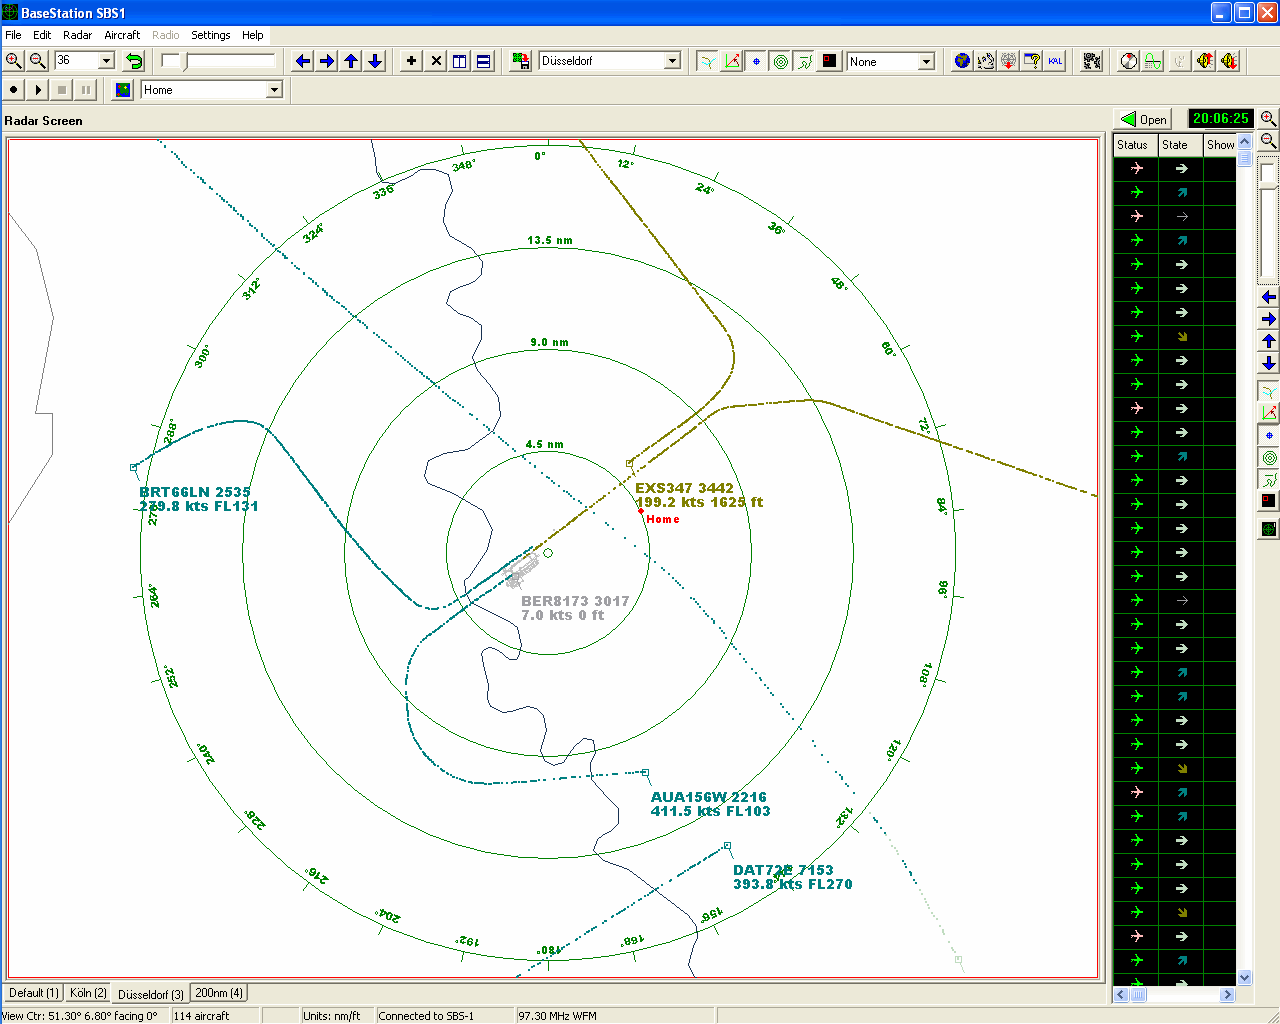Switch to the Default (1) tab
1280x1024 pixels.
point(33,993)
